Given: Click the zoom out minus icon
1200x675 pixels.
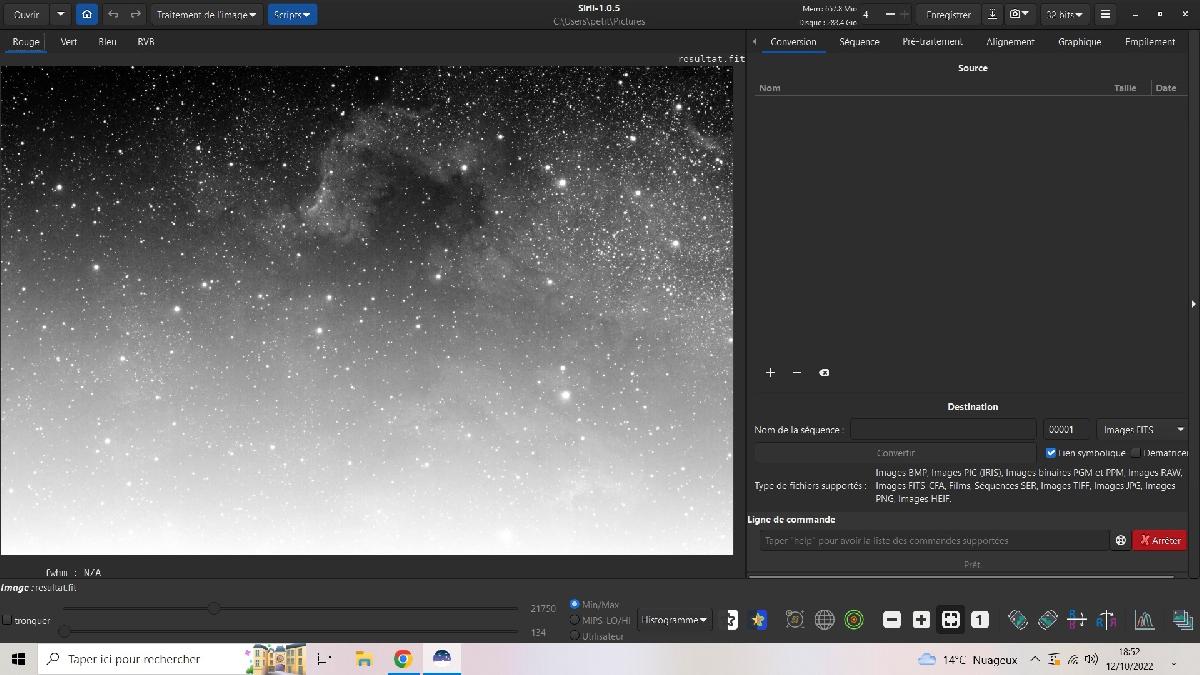Looking at the screenshot, I should [892, 620].
